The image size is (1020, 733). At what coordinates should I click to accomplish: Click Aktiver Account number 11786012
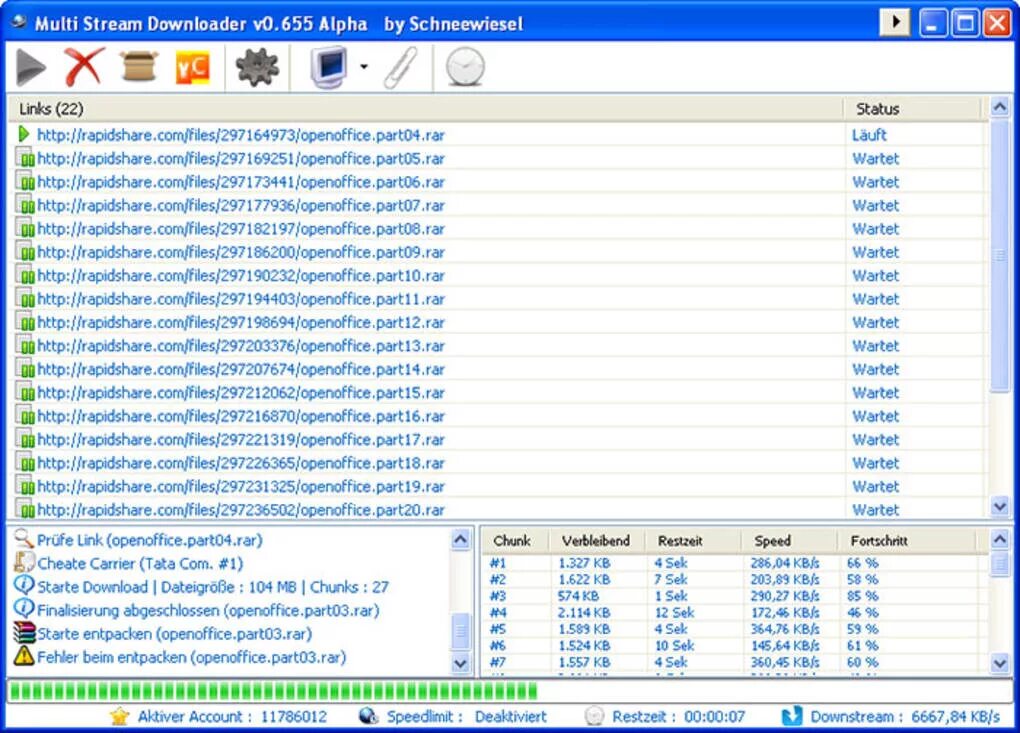point(293,717)
